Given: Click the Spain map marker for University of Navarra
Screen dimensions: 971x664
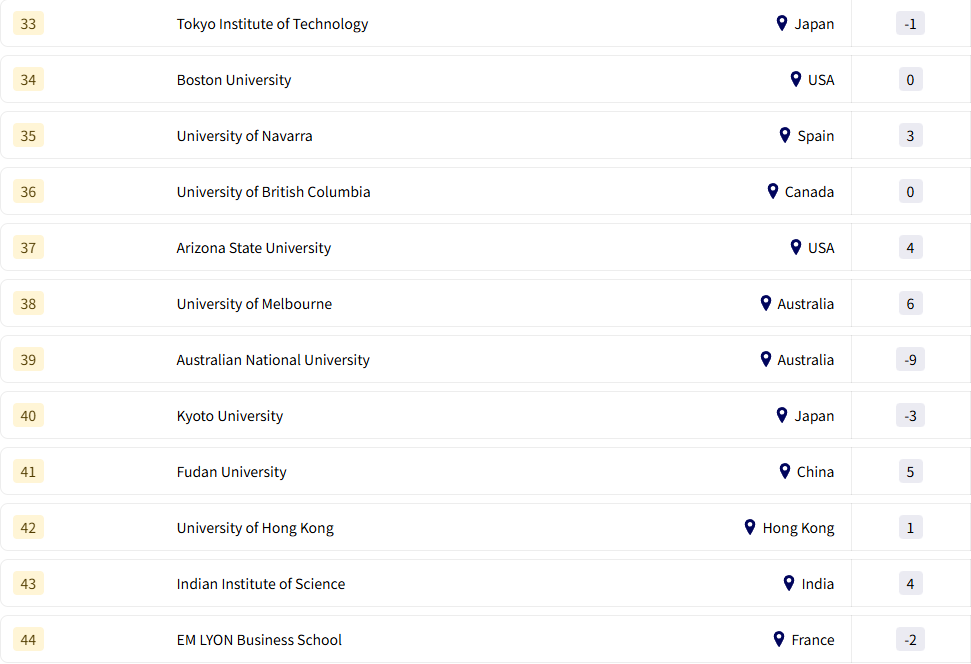Looking at the screenshot, I should click(x=784, y=135).
